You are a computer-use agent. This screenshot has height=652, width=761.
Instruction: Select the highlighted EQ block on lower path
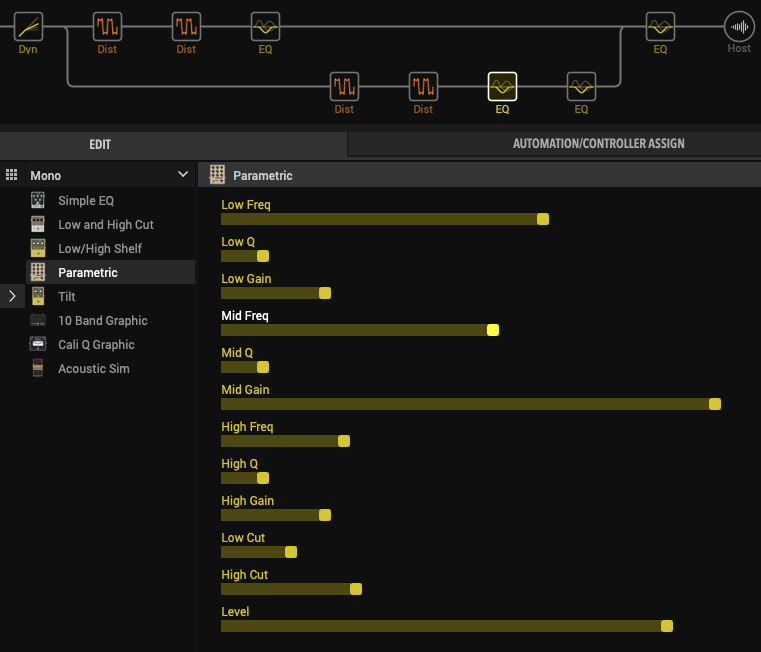pyautogui.click(x=502, y=87)
